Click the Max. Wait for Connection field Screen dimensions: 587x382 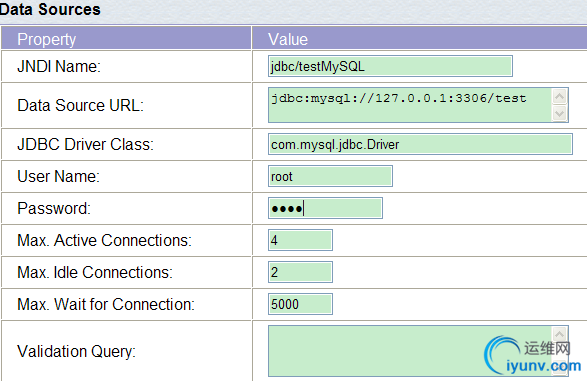300,304
